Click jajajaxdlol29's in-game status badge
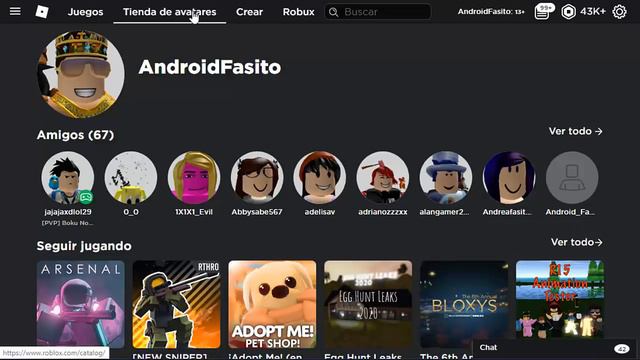Screen dimensions: 640x360 (x=86, y=197)
